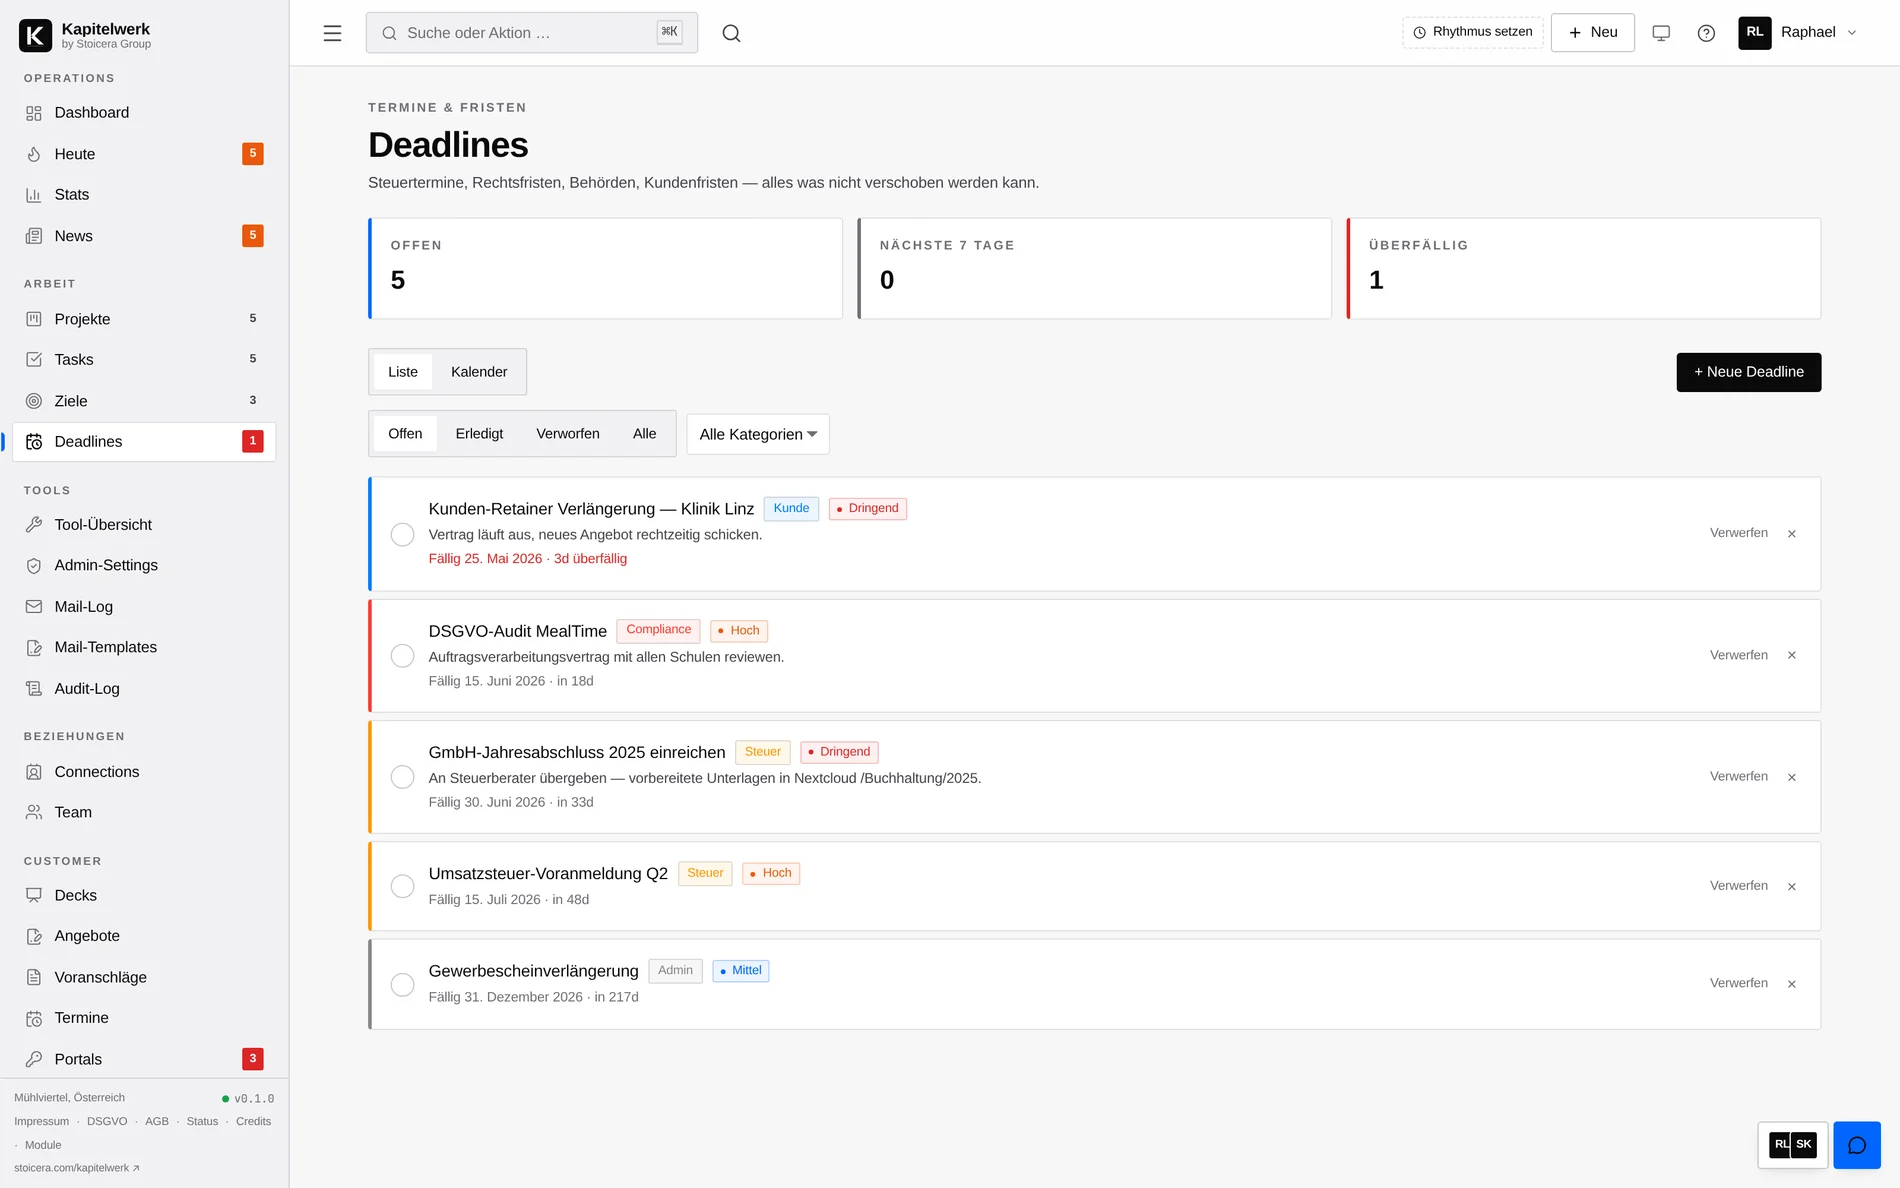The image size is (1900, 1188).
Task: Click the Status footer link
Action: [202, 1121]
